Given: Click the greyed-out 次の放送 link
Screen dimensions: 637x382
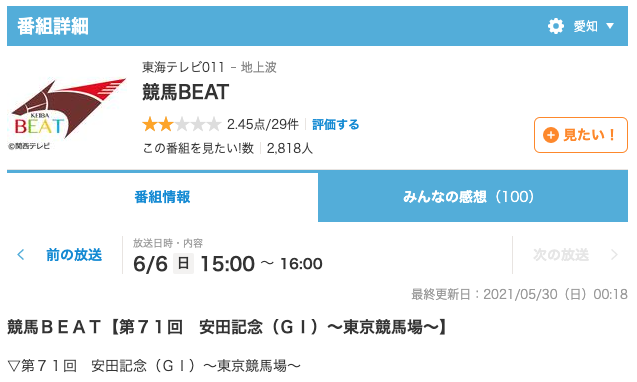Looking at the screenshot, I should pyautogui.click(x=561, y=255).
